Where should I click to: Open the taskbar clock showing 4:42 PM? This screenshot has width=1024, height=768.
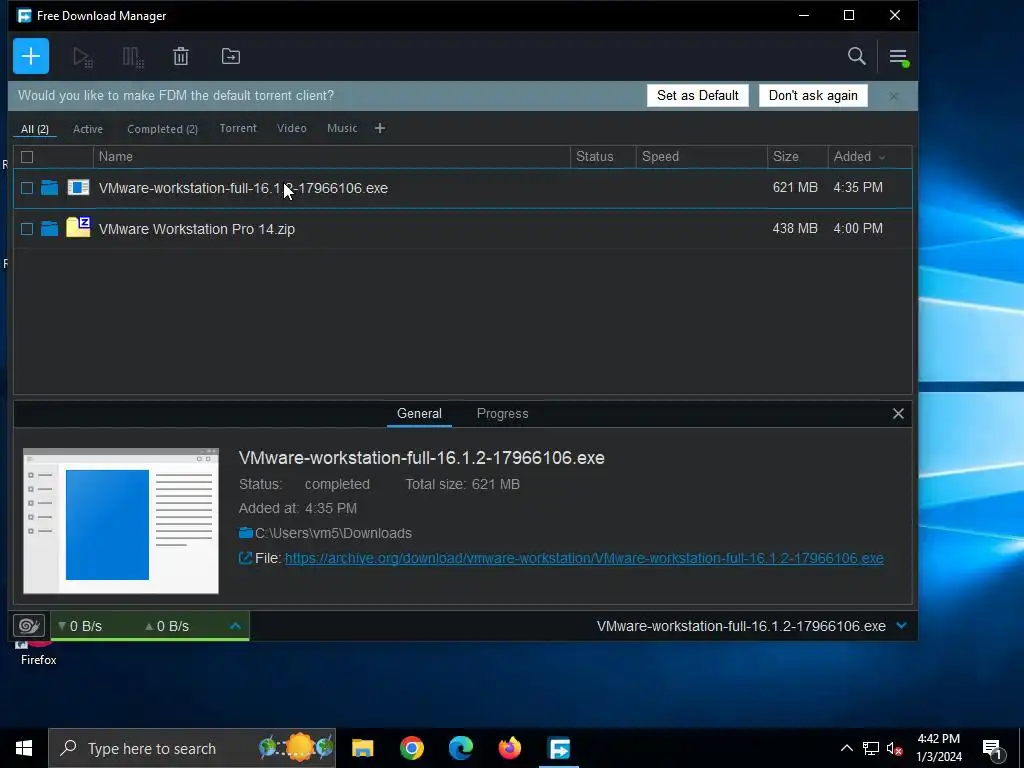coord(938,748)
